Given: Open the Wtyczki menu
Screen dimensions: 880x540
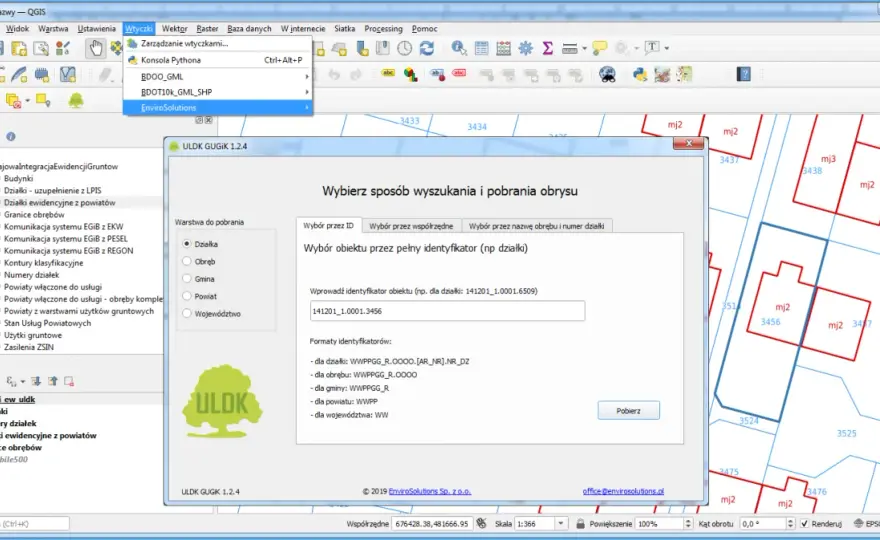Looking at the screenshot, I should pyautogui.click(x=139, y=29).
